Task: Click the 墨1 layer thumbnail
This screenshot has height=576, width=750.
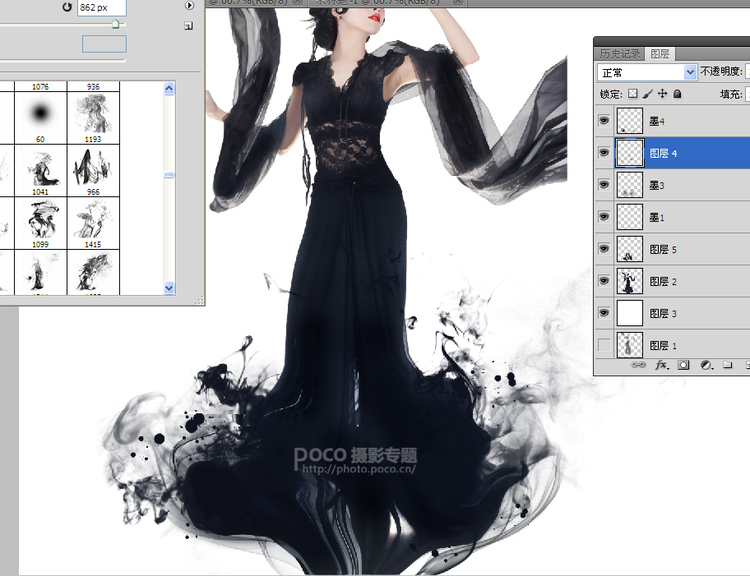Action: (x=629, y=217)
